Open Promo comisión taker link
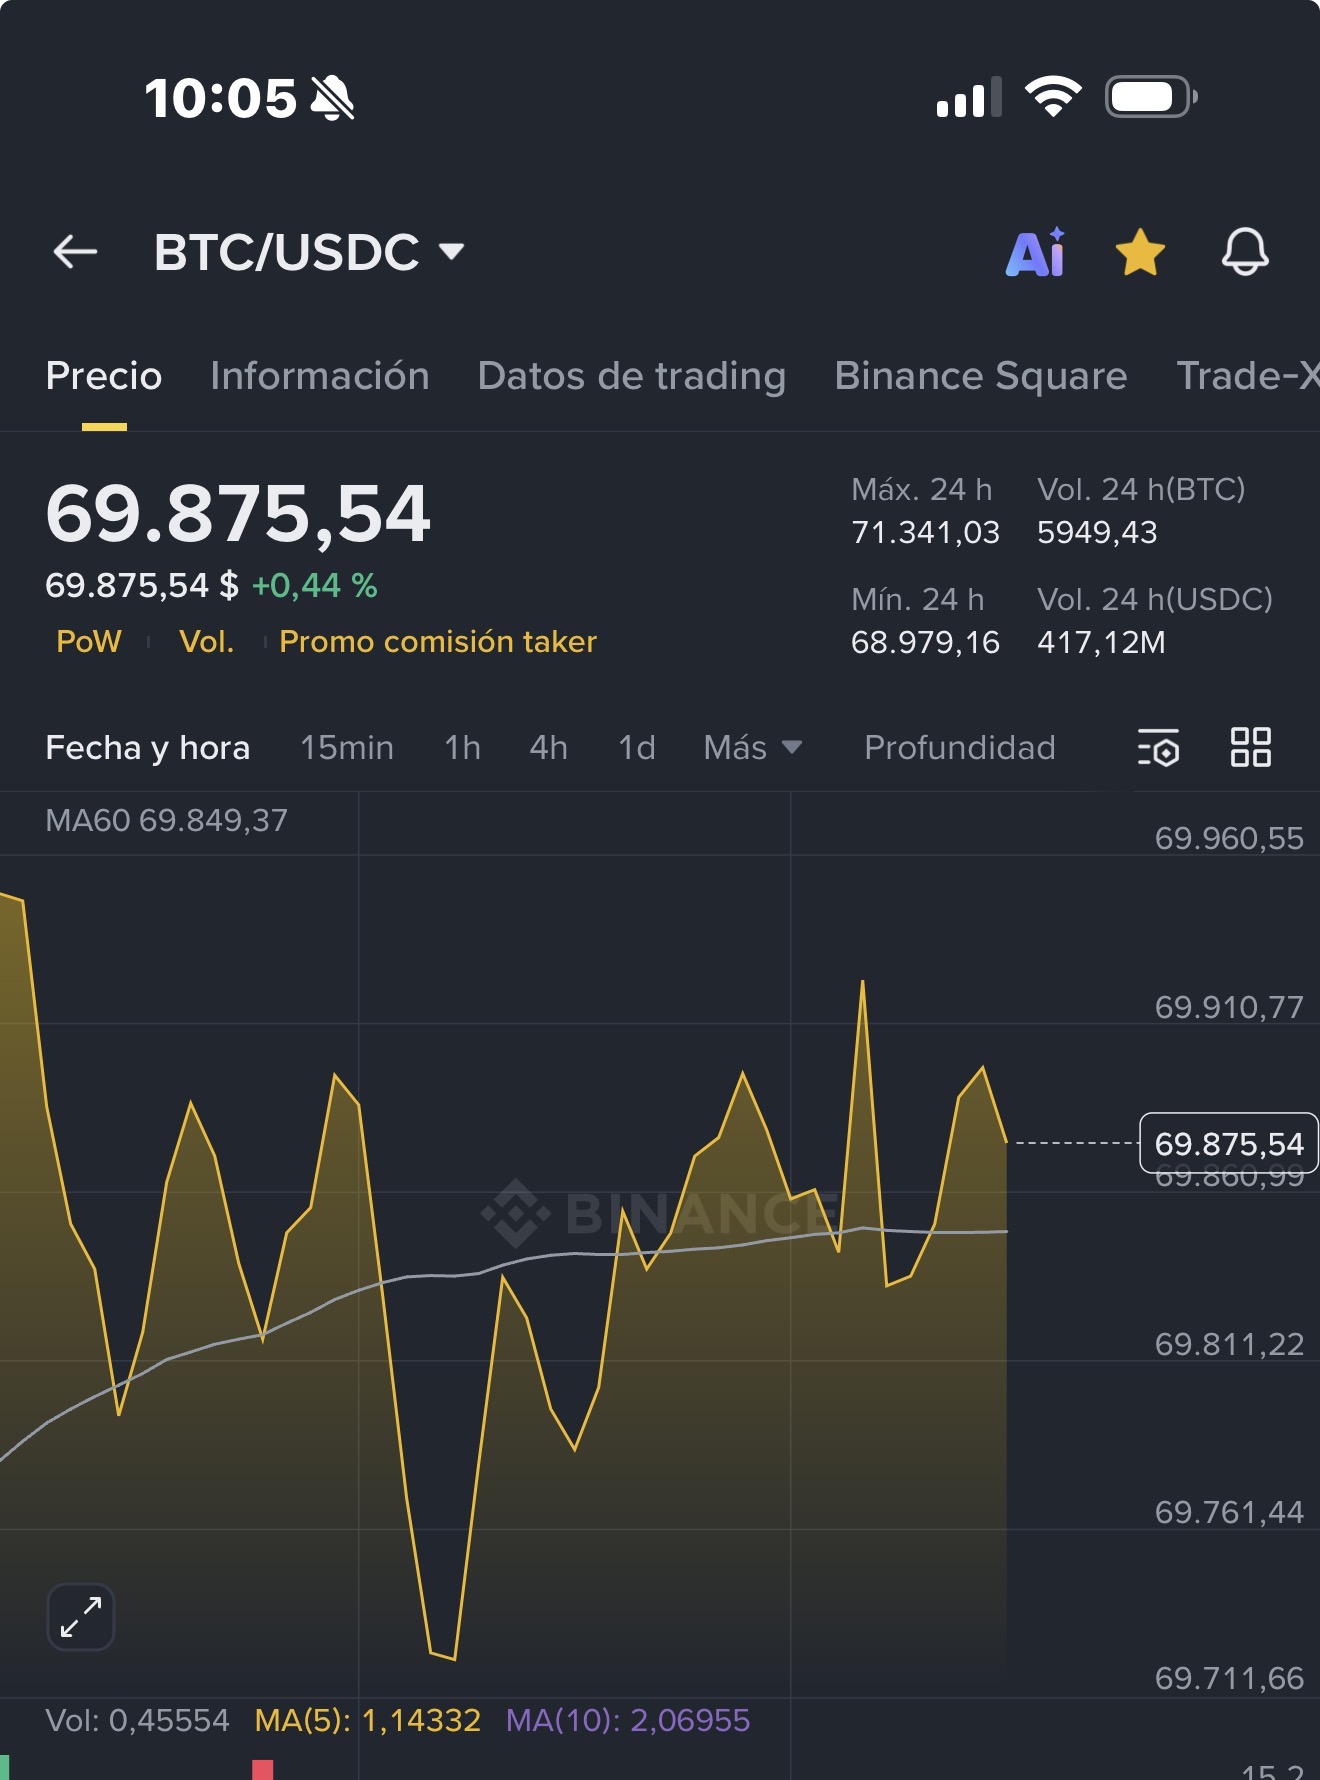 tap(438, 641)
